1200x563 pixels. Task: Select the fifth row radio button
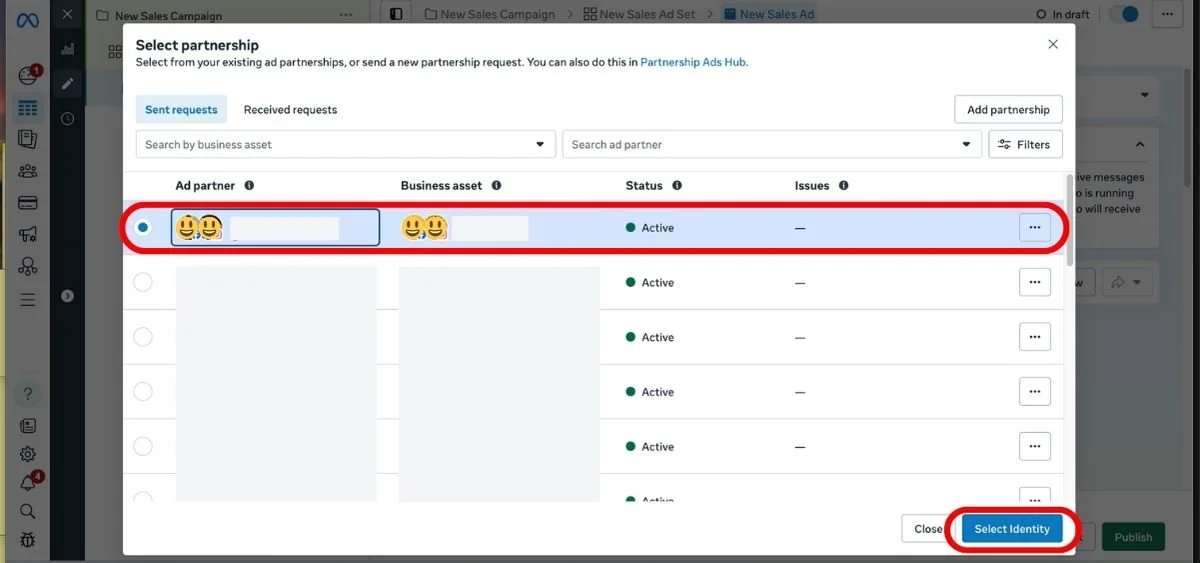pos(143,446)
